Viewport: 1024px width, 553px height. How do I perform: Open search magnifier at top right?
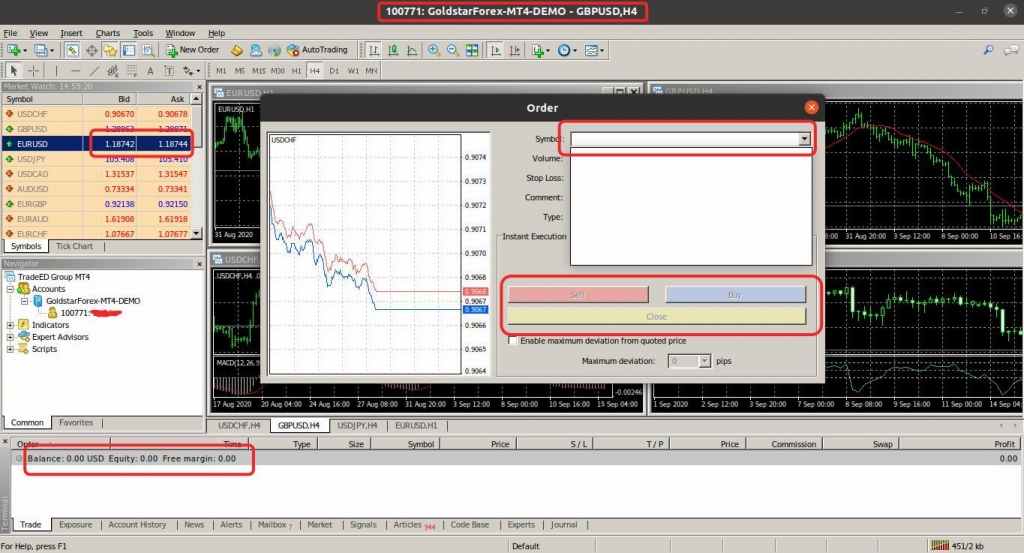click(988, 50)
